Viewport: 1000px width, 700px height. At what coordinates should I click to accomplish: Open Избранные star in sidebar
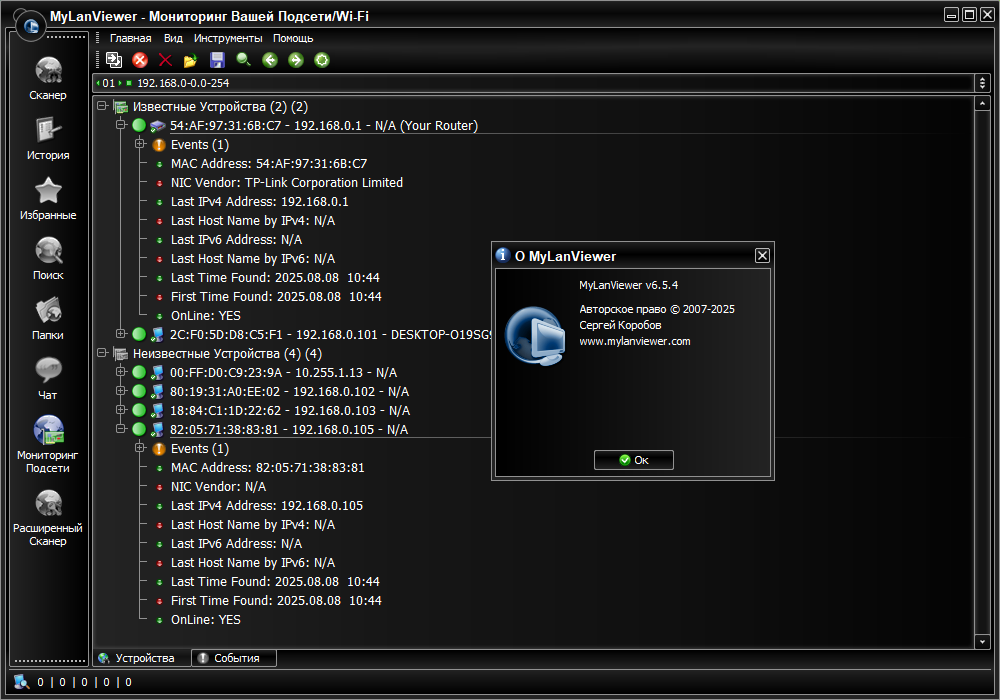point(48,198)
